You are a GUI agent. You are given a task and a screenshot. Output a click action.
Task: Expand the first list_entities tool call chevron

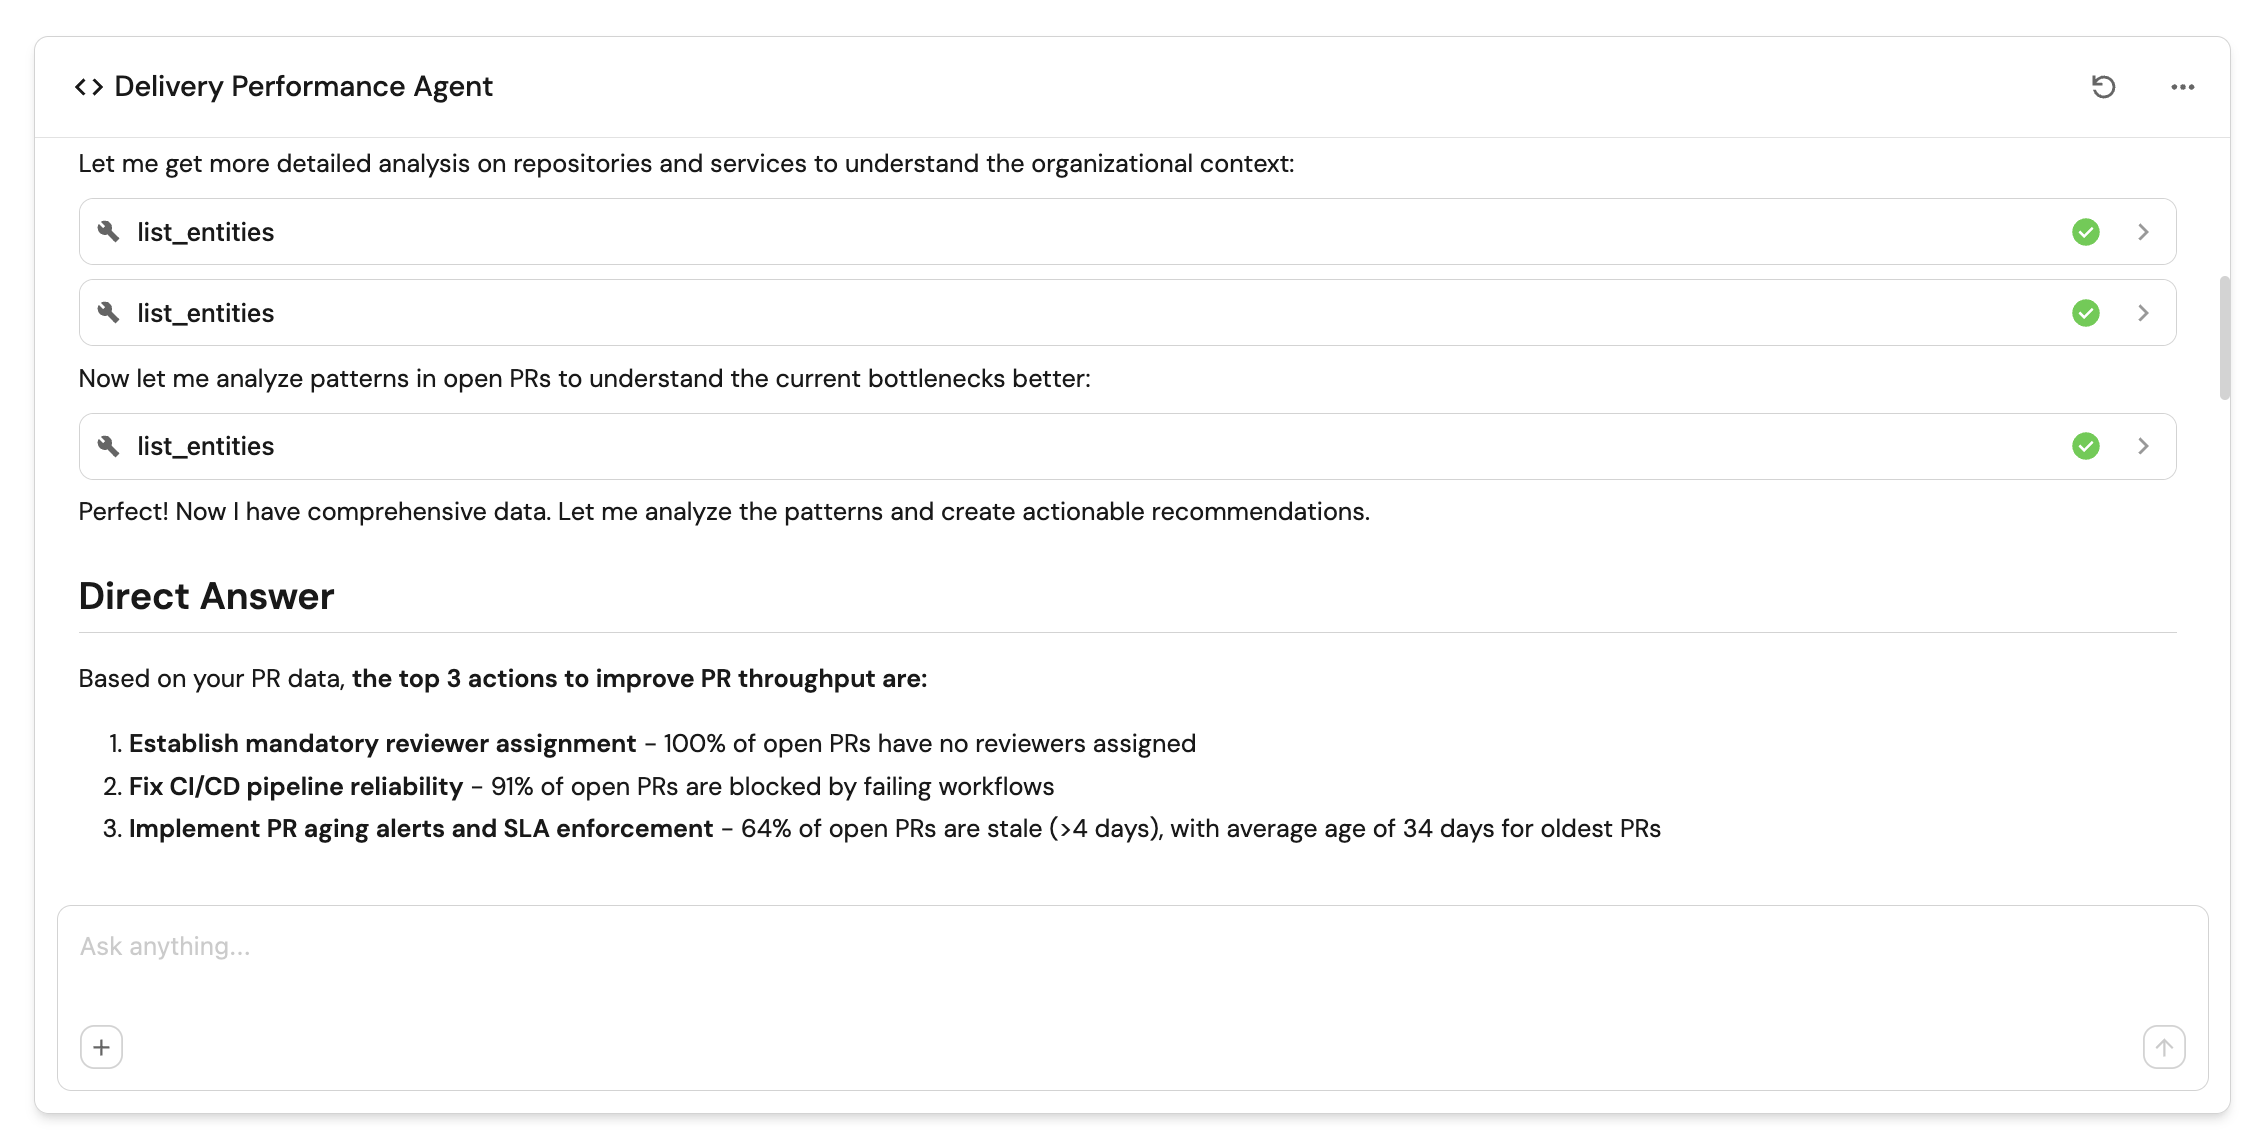click(x=2143, y=232)
